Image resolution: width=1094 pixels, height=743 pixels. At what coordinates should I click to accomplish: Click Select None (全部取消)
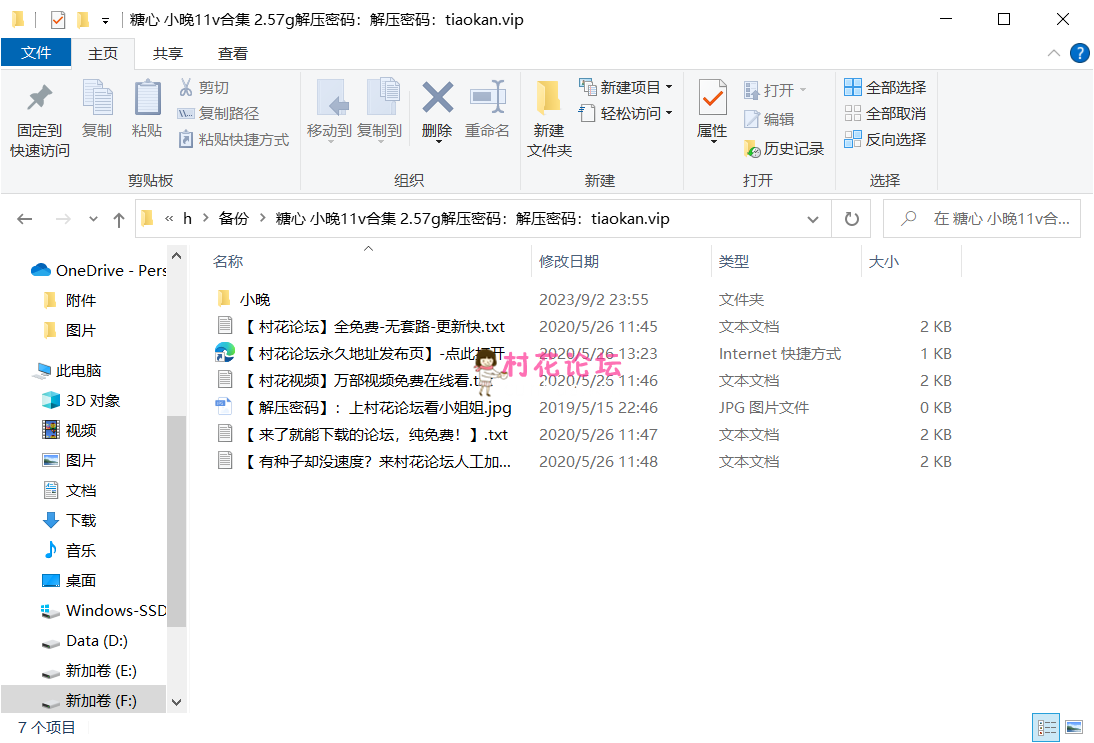[885, 113]
